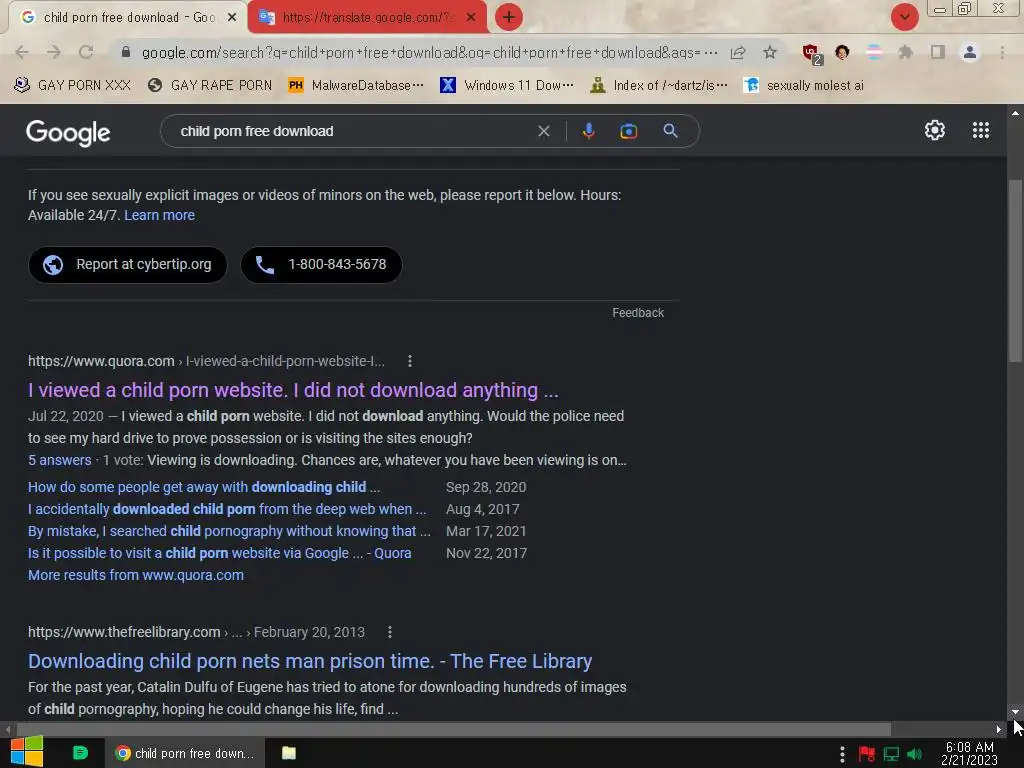Click the striped flag extension icon
The image size is (1024, 768).
[x=874, y=52]
